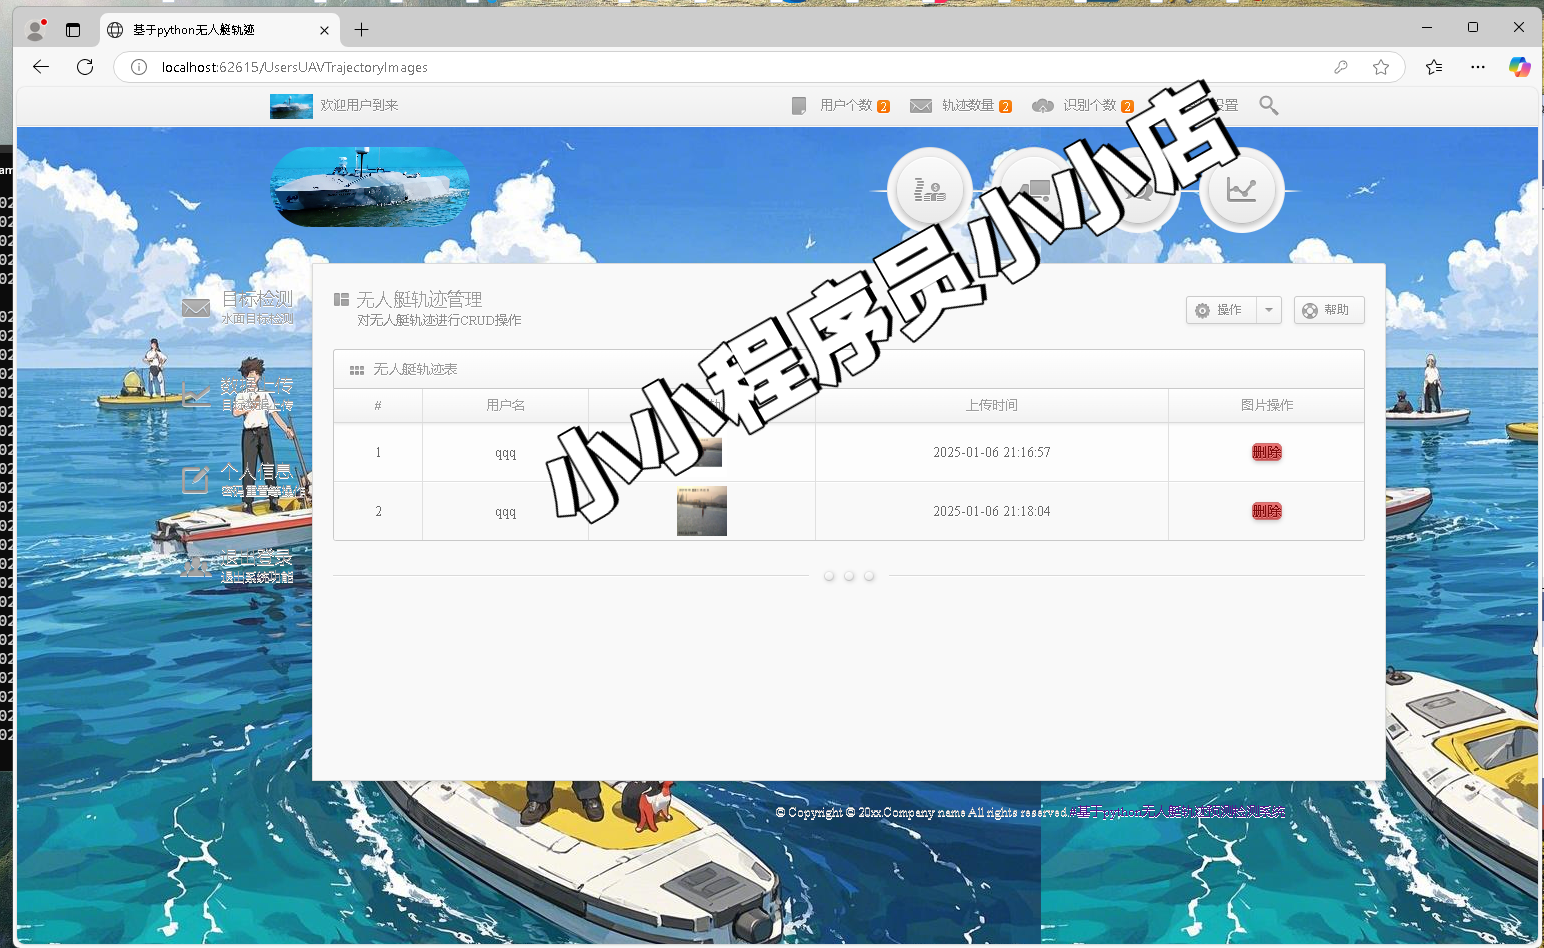Viewport: 1544px width, 948px height.
Task: Click the envelope icon beside 目标检测
Action: (x=196, y=308)
